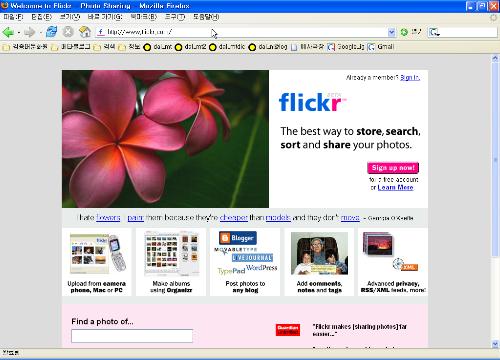Viewport: 500px width, 360px height.
Task: Click the 'cheaper' tag link in quote
Action: (x=234, y=218)
